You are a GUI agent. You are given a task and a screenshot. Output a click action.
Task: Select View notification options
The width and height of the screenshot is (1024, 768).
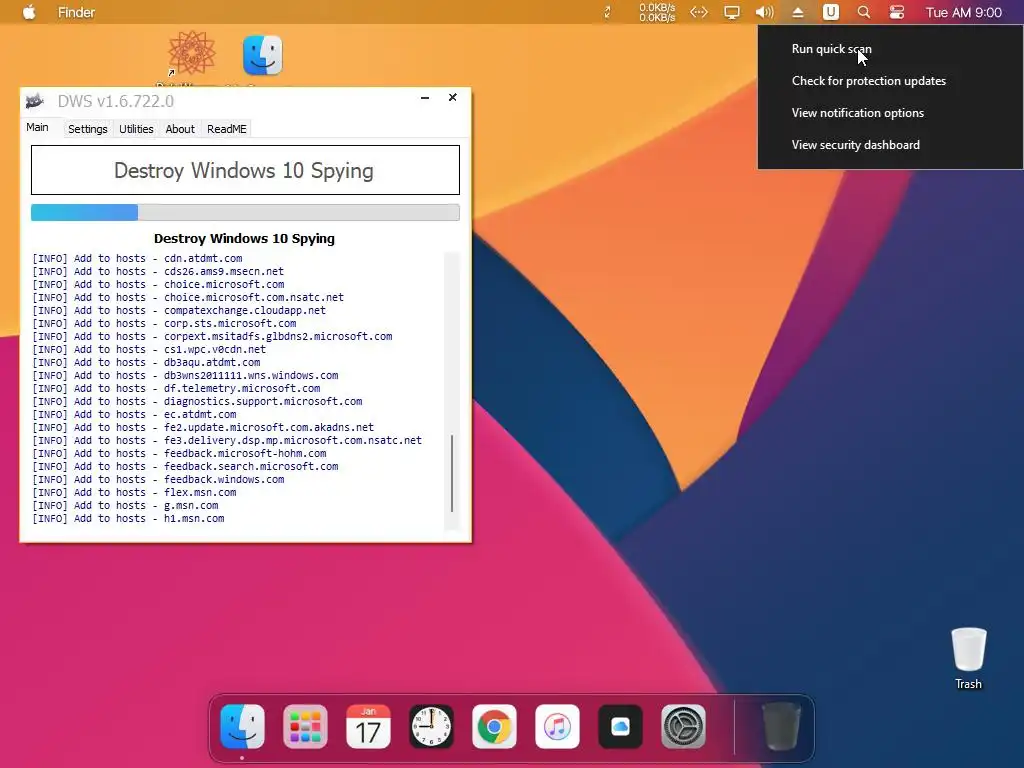click(x=857, y=113)
